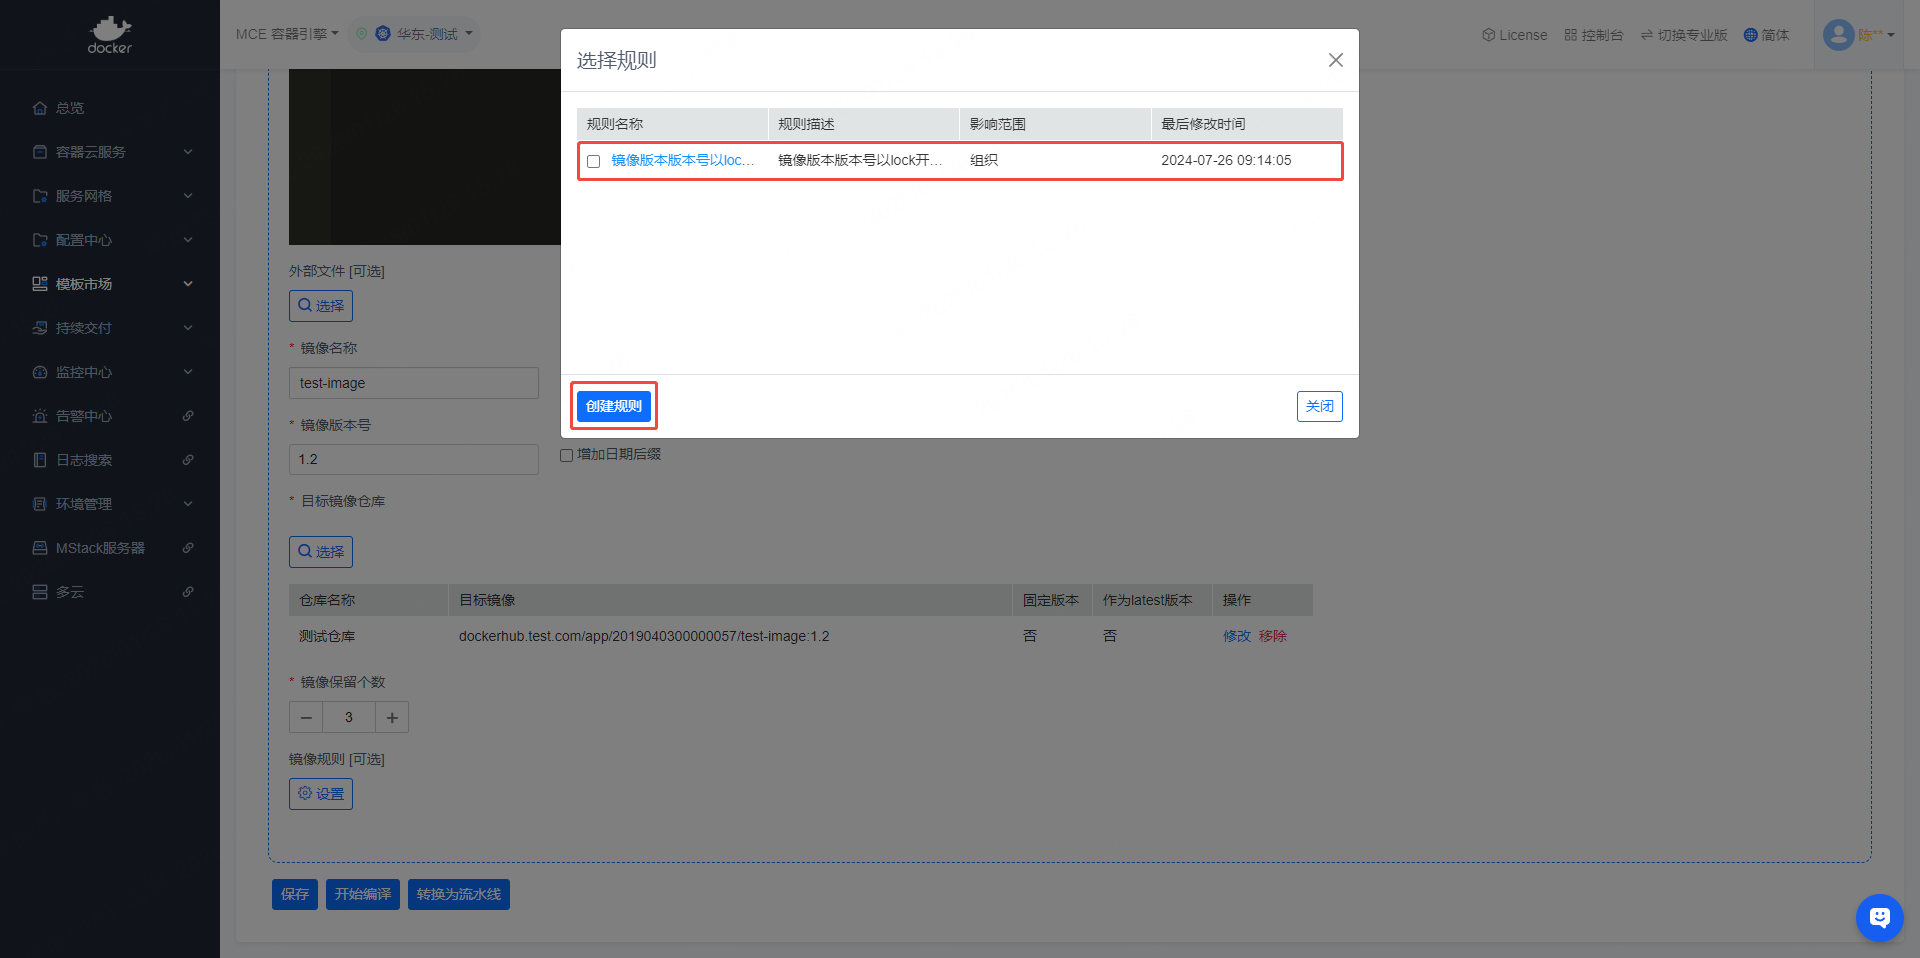Screen dimensions: 1920x958
Task: Click the 多云 sidebar icon
Action: point(40,592)
